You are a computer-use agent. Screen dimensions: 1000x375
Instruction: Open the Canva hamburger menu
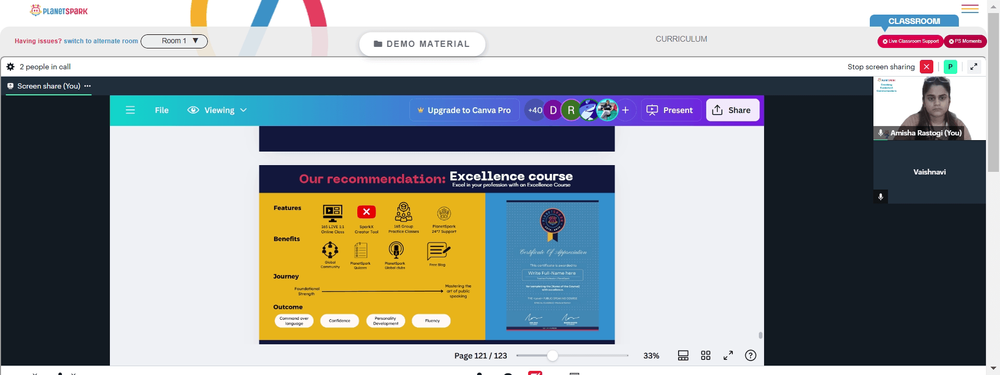coord(130,110)
